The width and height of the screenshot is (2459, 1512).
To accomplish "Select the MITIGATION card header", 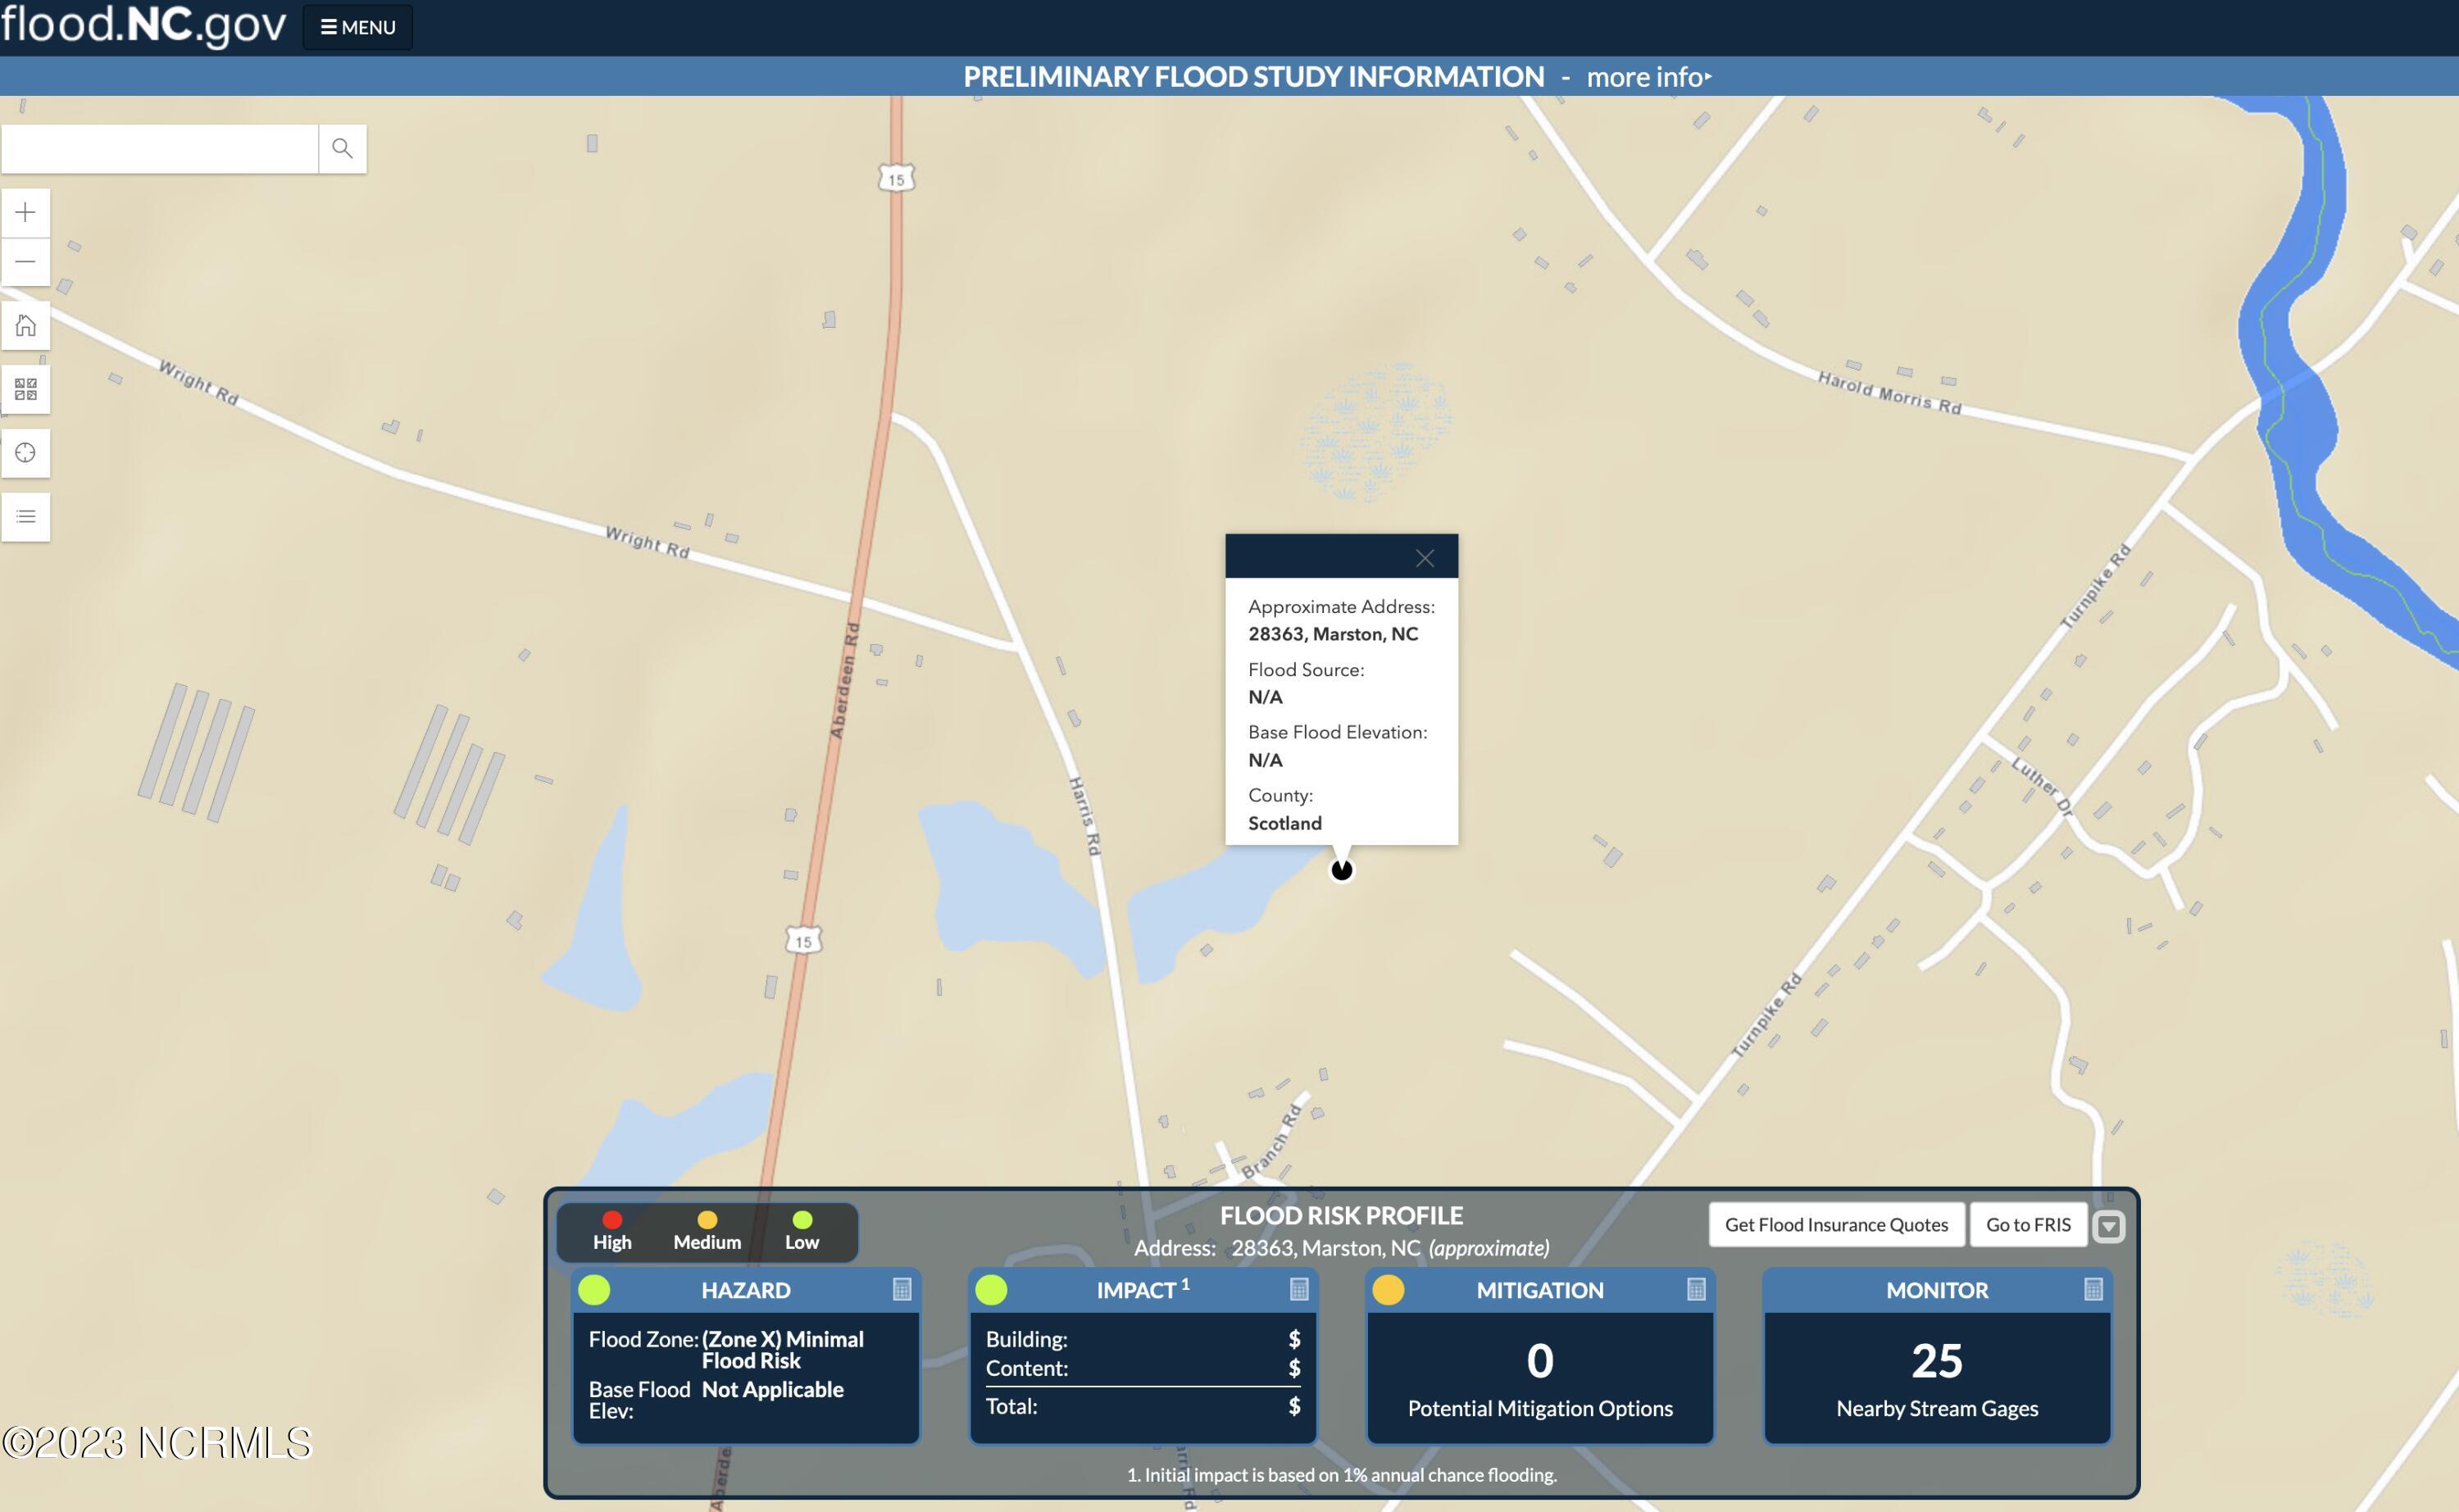I will [x=1540, y=1290].
